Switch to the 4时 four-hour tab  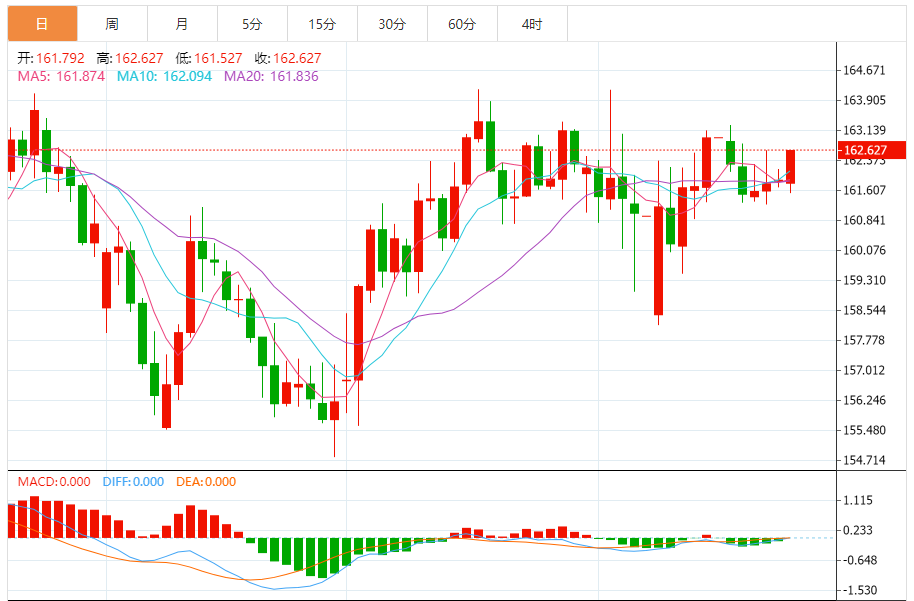(x=532, y=24)
